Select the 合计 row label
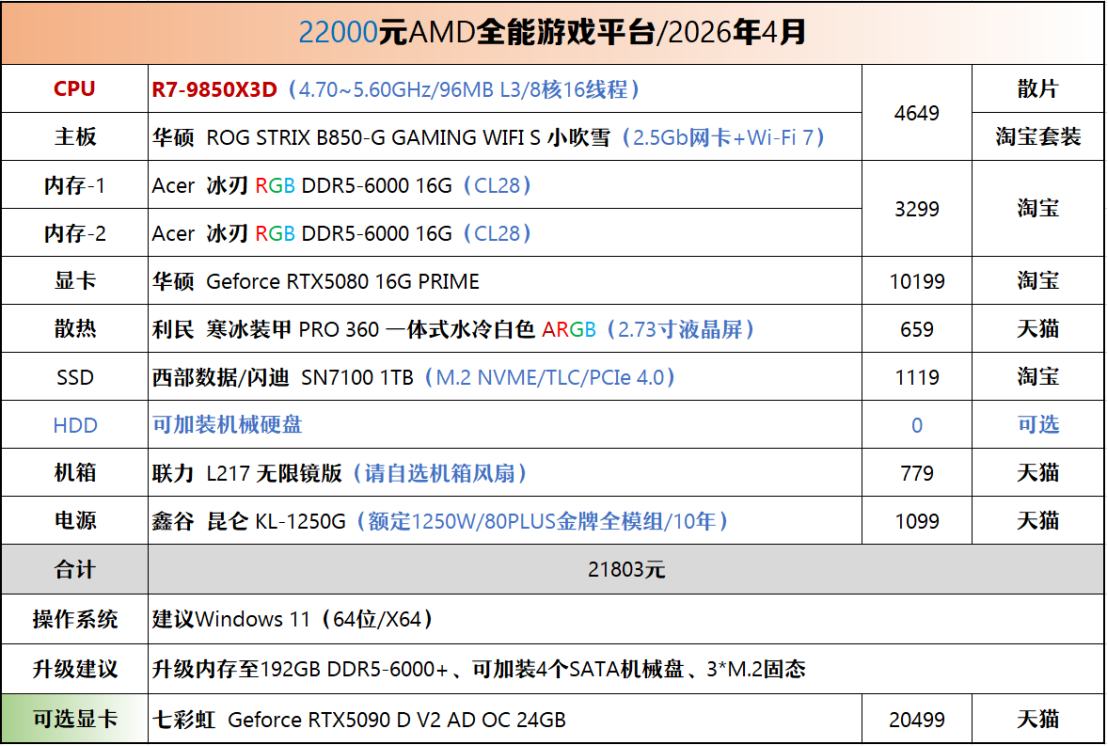Screen dimensions: 1108x746 pos(74,569)
